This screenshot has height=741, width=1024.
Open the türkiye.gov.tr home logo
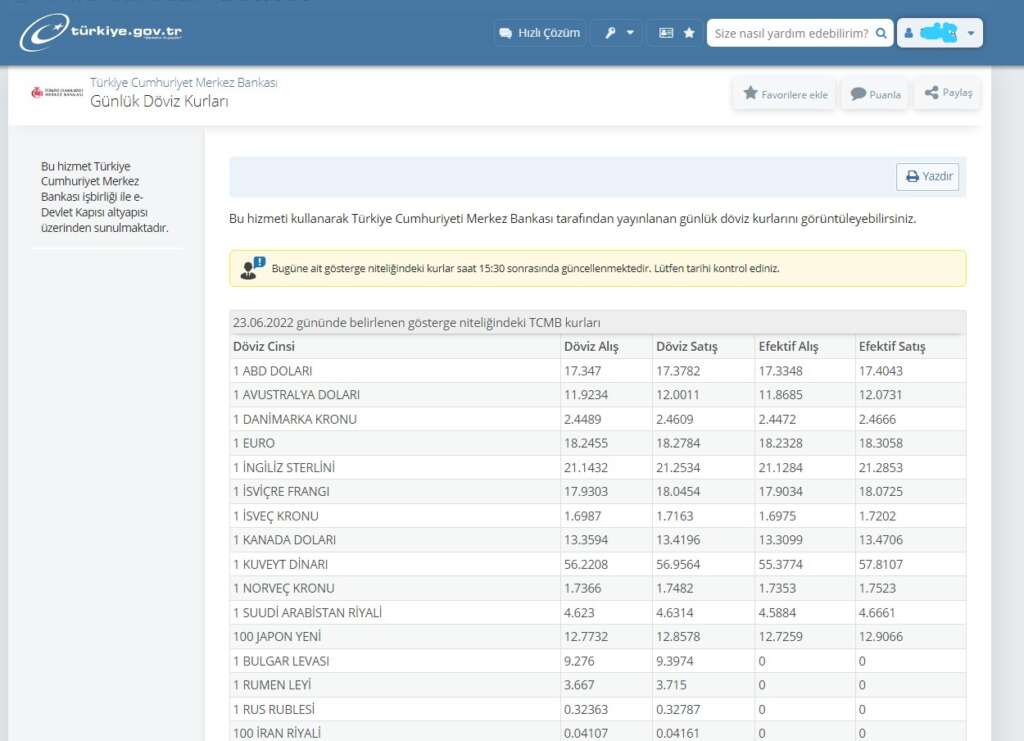click(x=101, y=32)
